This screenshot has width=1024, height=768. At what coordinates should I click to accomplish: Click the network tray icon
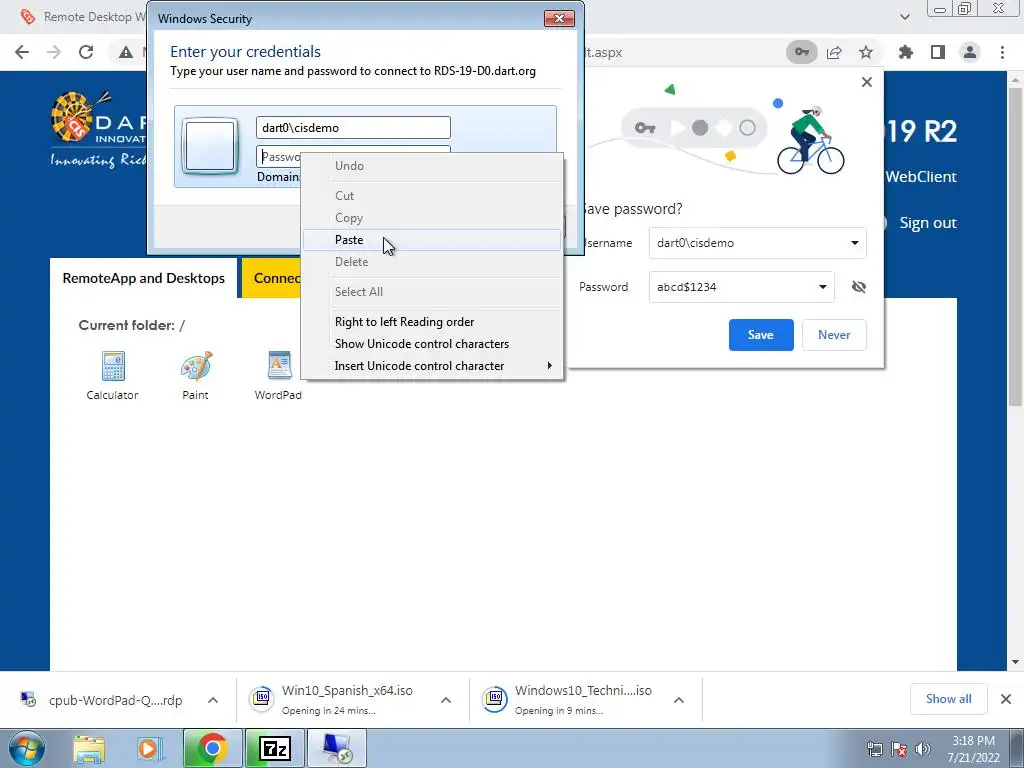point(874,749)
